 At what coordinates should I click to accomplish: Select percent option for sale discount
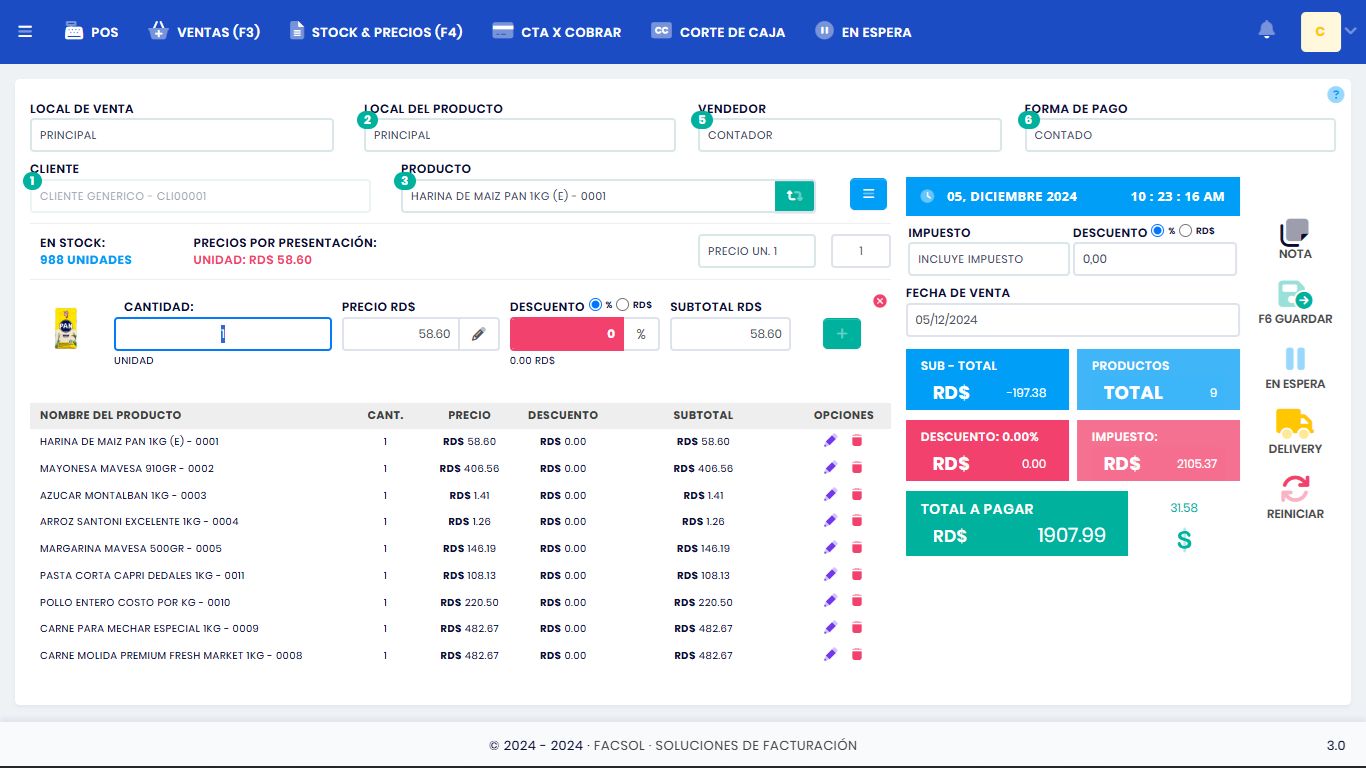1158,231
